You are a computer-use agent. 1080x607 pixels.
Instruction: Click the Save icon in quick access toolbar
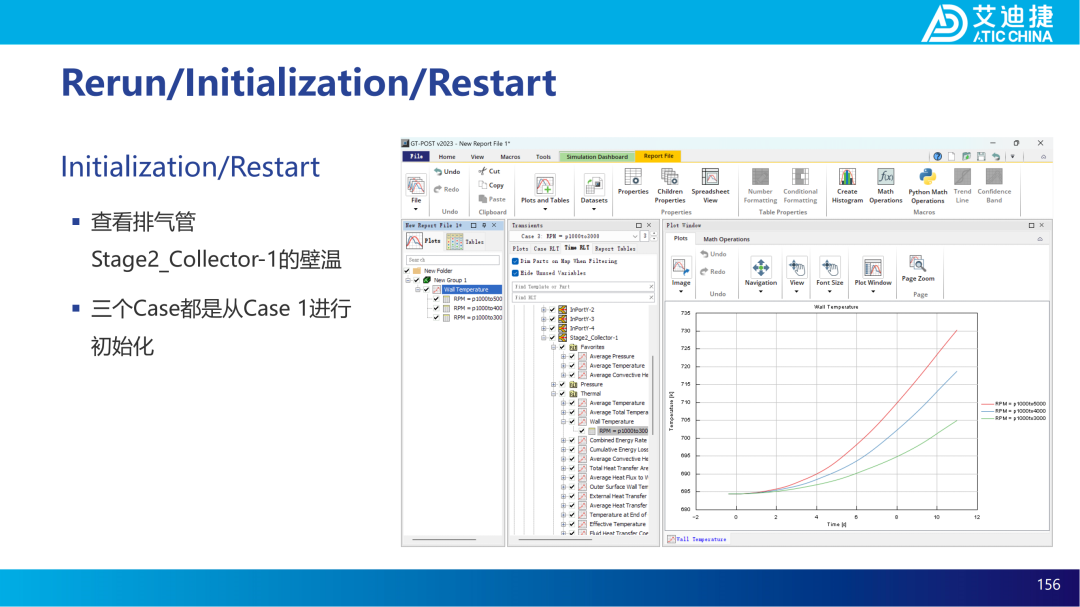pyautogui.click(x=981, y=157)
